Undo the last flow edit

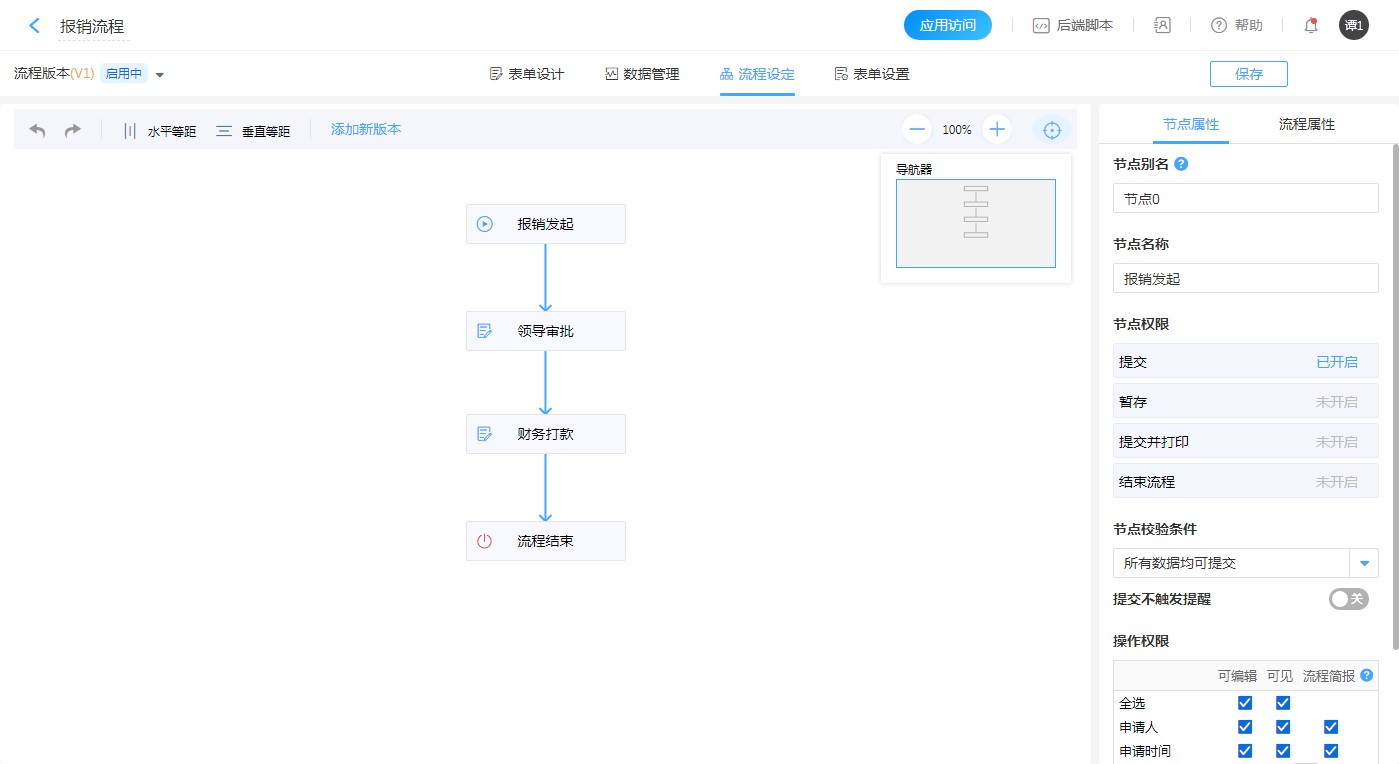38,130
